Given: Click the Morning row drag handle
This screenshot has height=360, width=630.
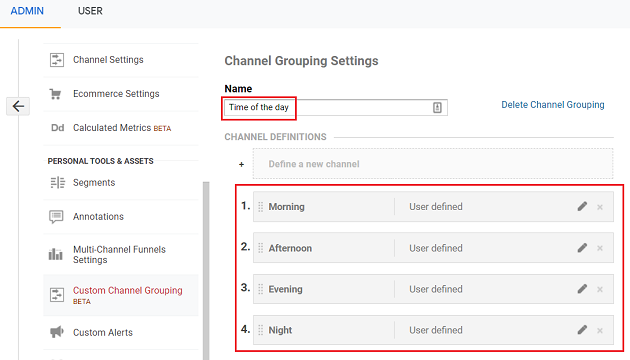Looking at the screenshot, I should point(261,207).
